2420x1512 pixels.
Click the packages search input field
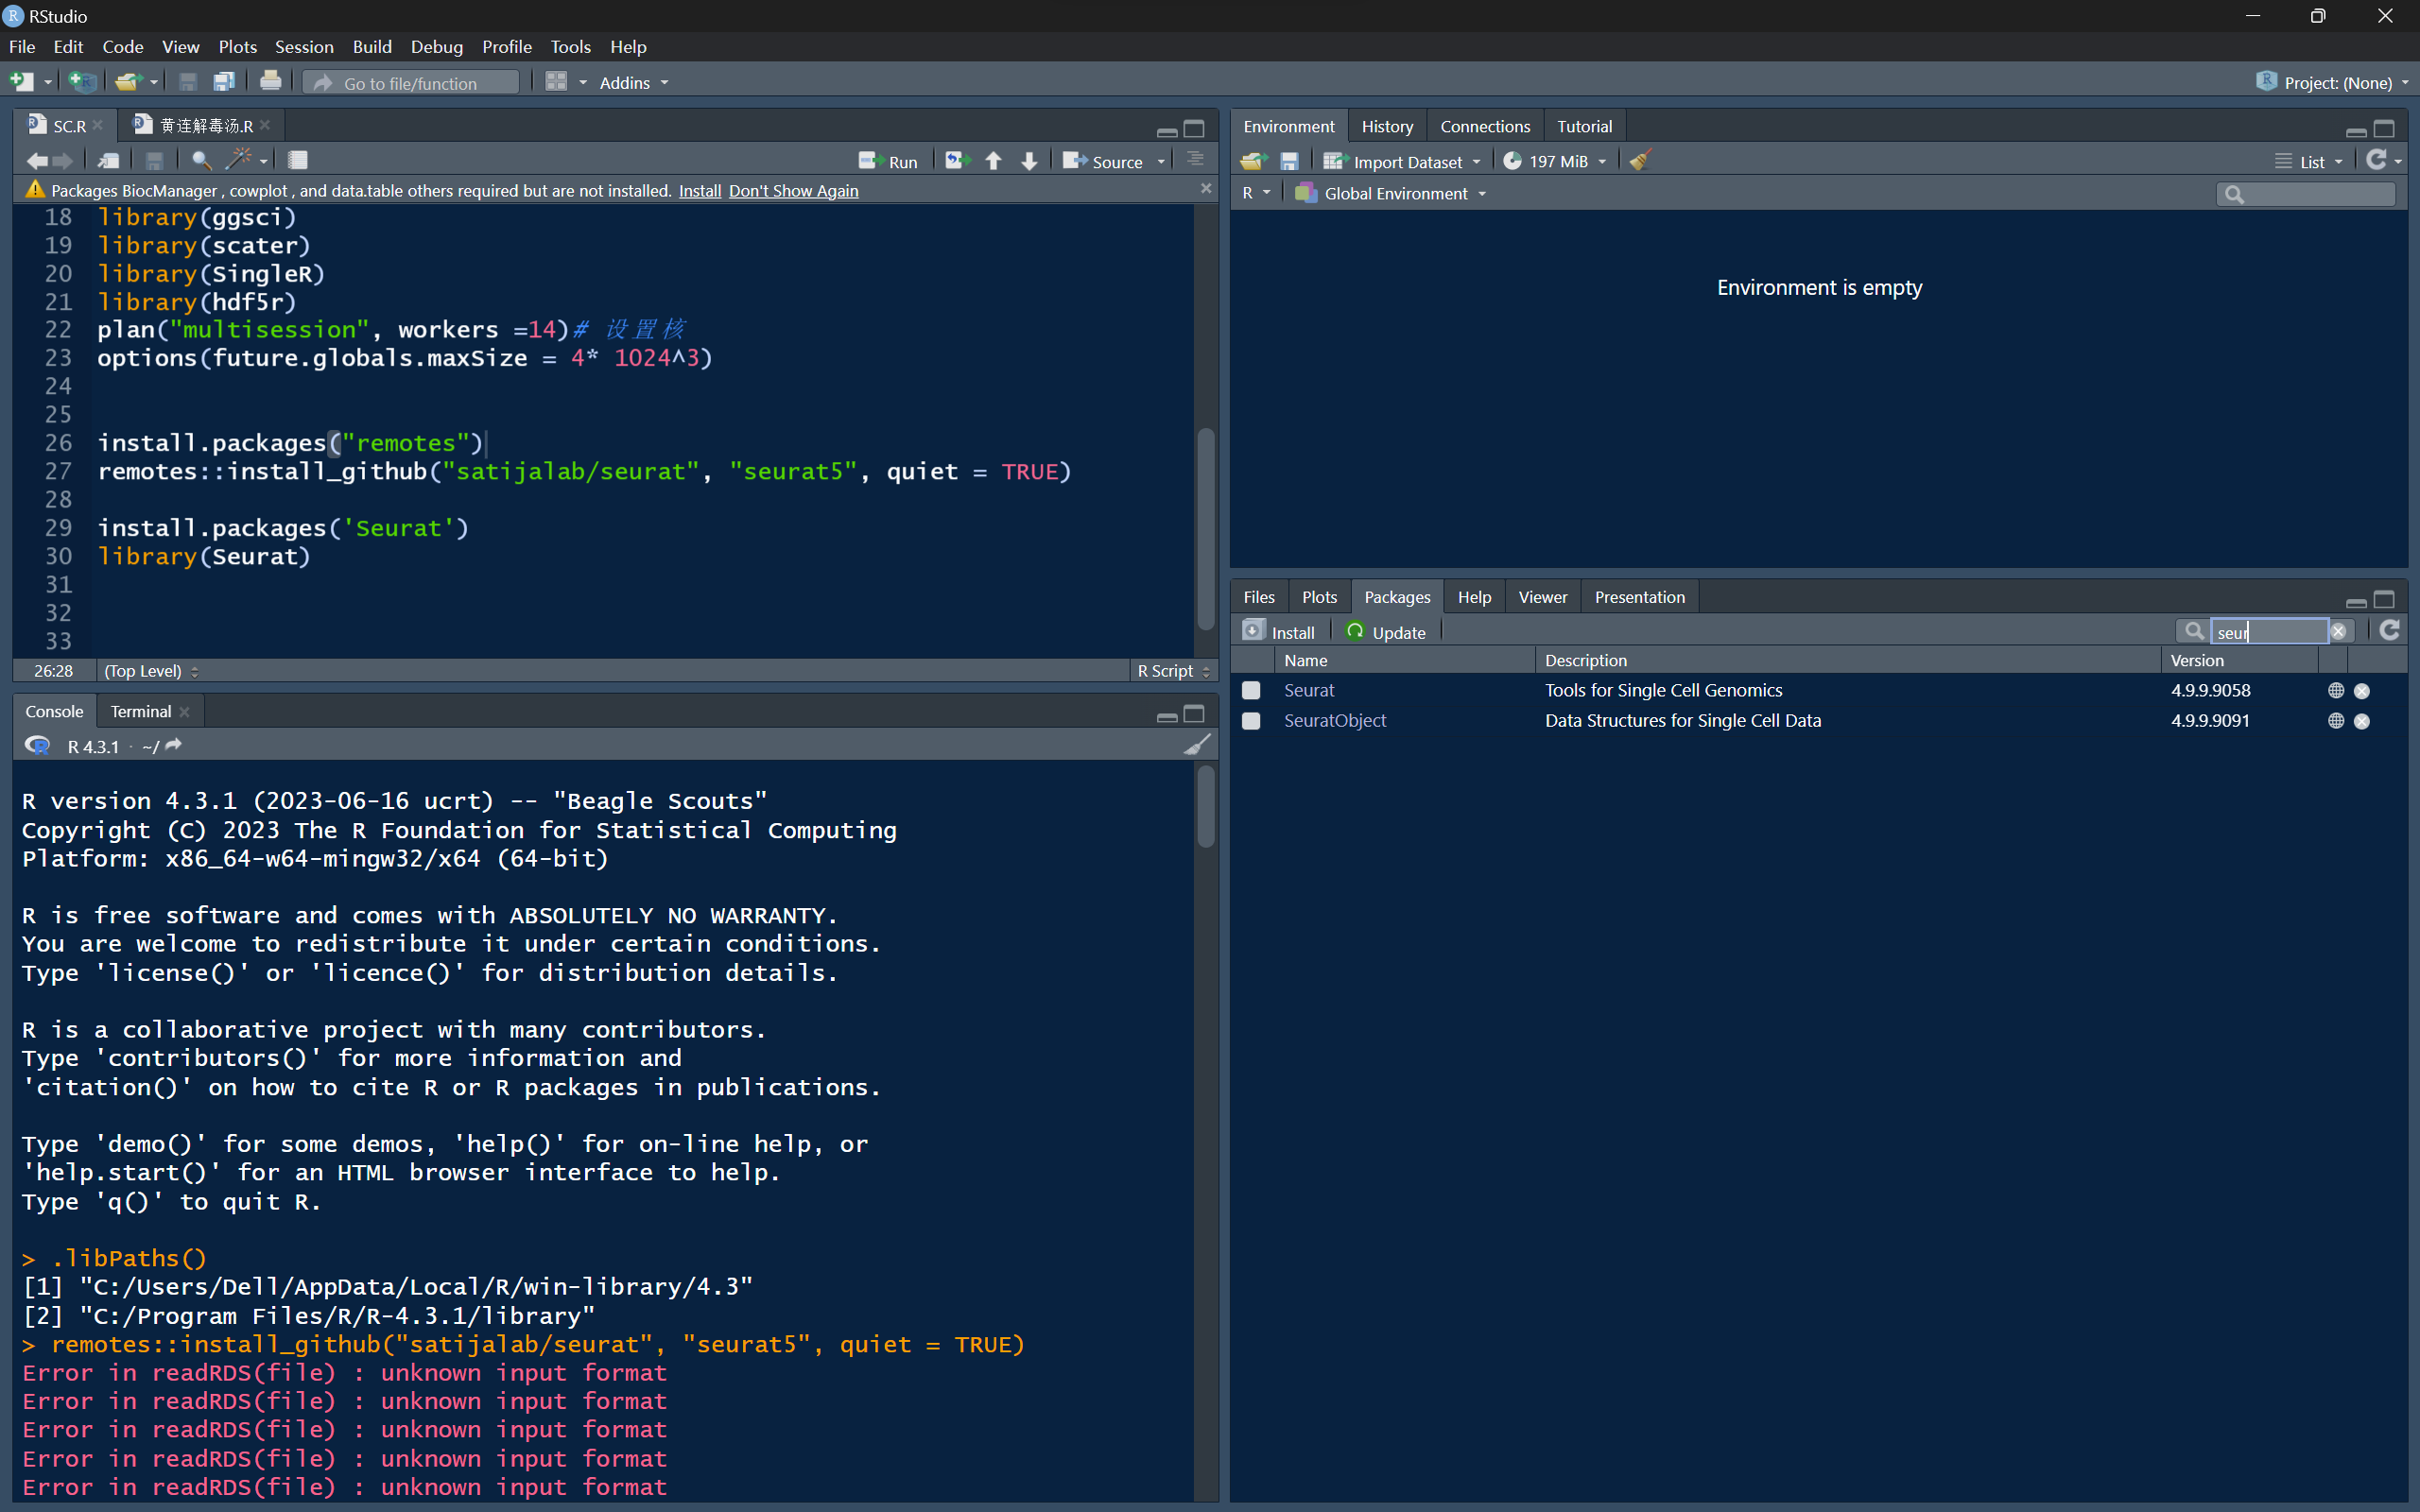point(2270,631)
